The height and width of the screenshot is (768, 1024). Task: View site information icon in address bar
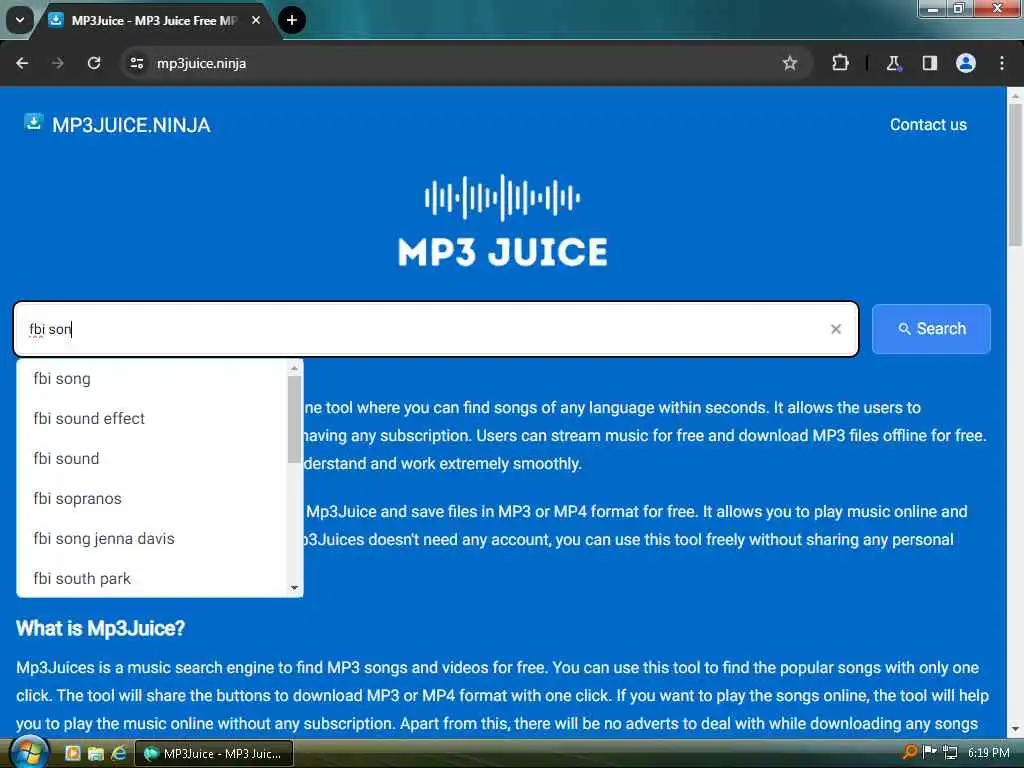[136, 63]
